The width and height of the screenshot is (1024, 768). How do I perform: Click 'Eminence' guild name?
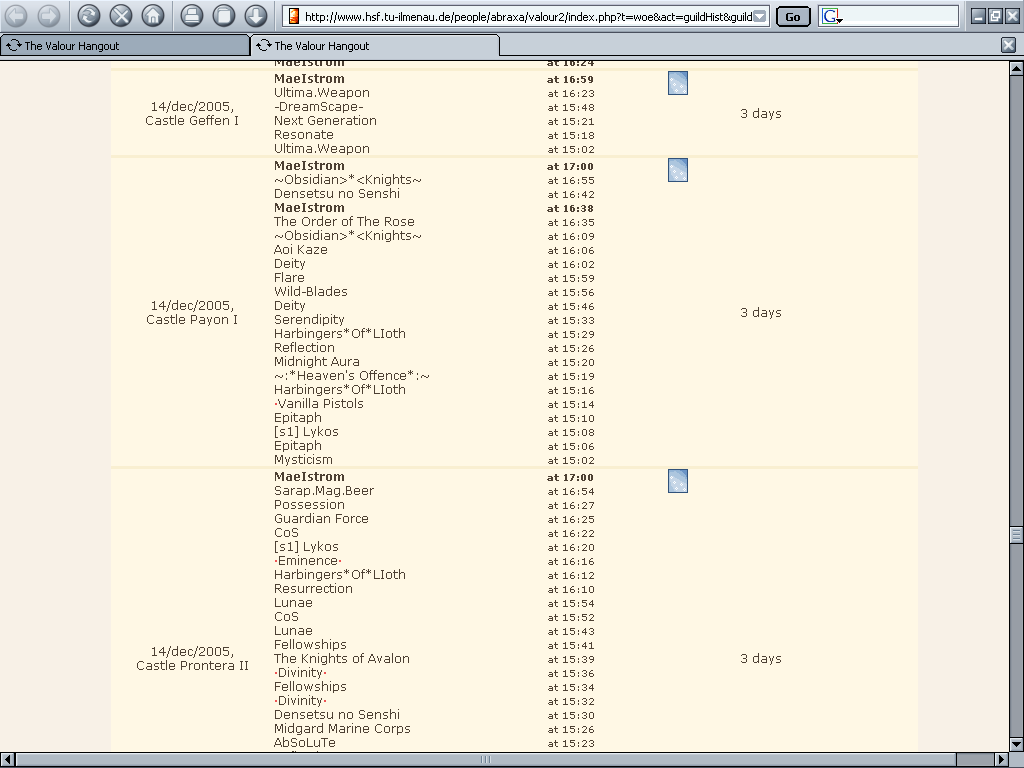308,561
